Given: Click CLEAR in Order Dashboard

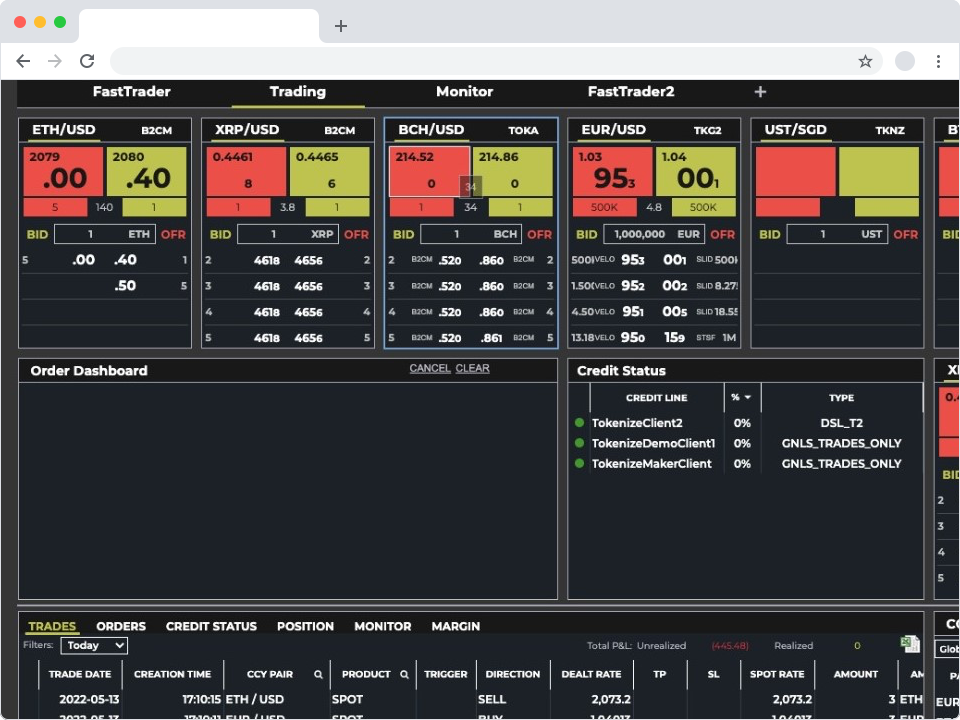Looking at the screenshot, I should (472, 368).
